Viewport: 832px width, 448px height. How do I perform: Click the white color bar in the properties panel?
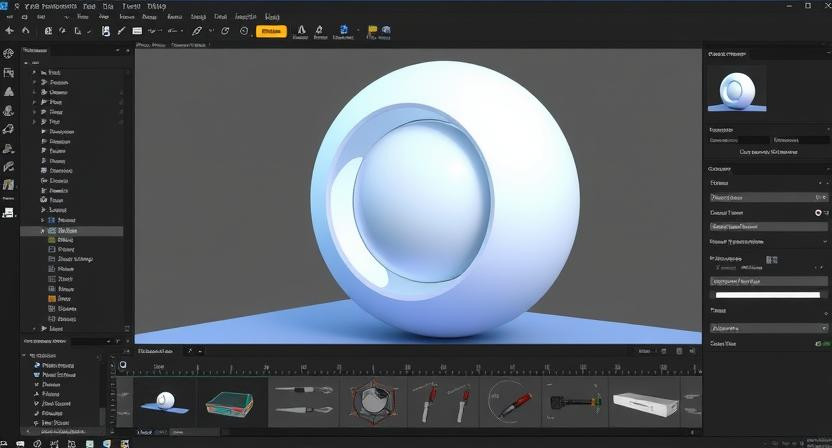coord(765,295)
